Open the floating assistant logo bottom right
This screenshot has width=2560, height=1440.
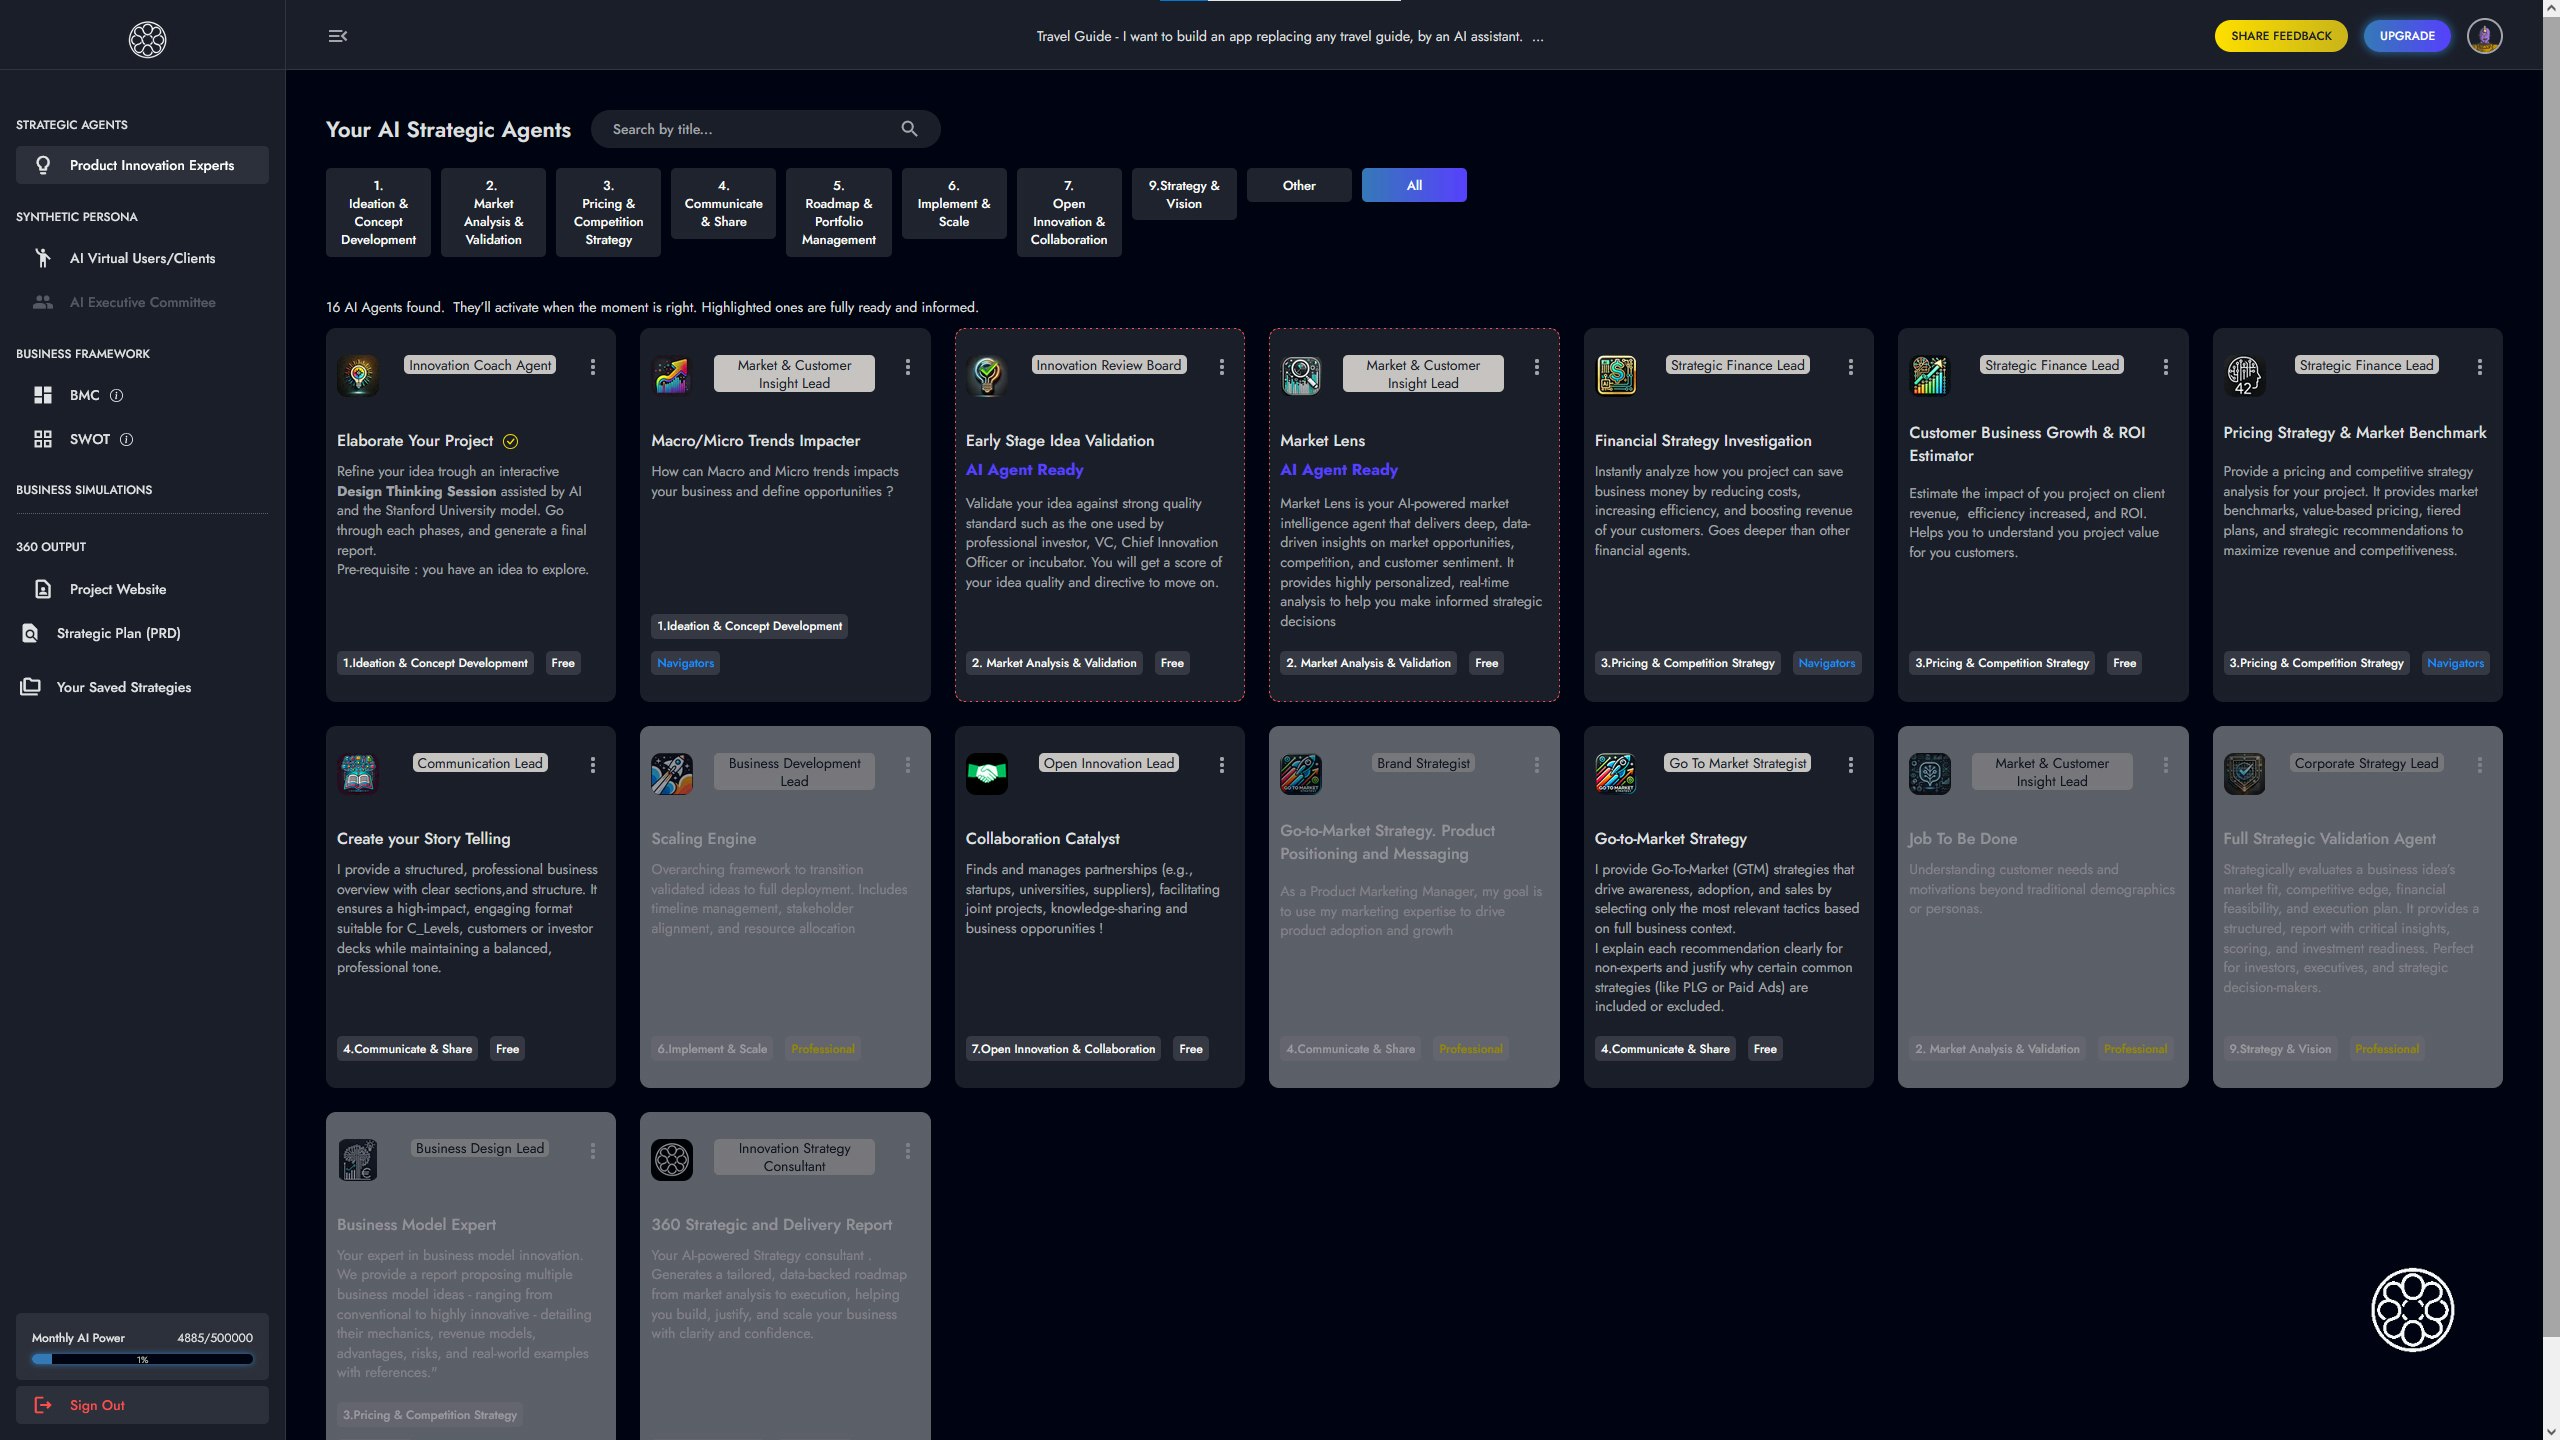pos(2412,1309)
